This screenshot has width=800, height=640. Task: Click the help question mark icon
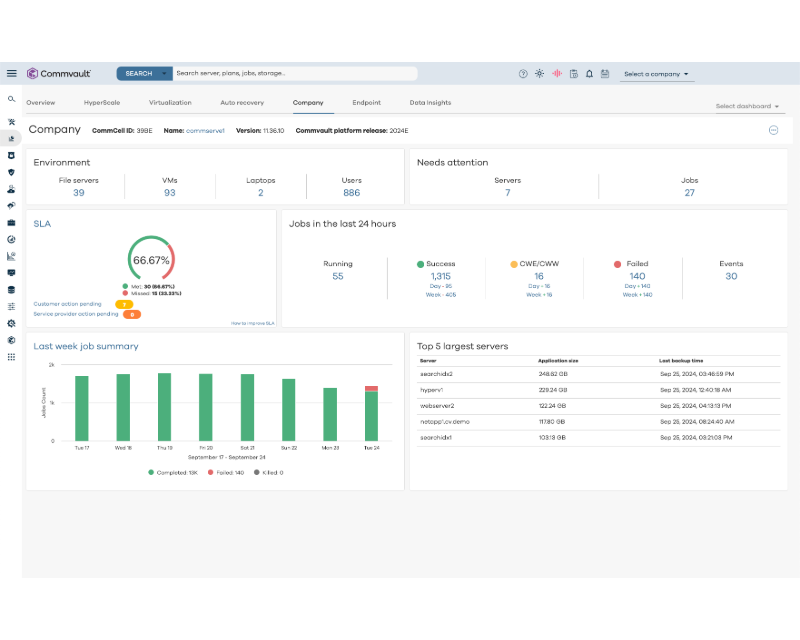pos(523,74)
